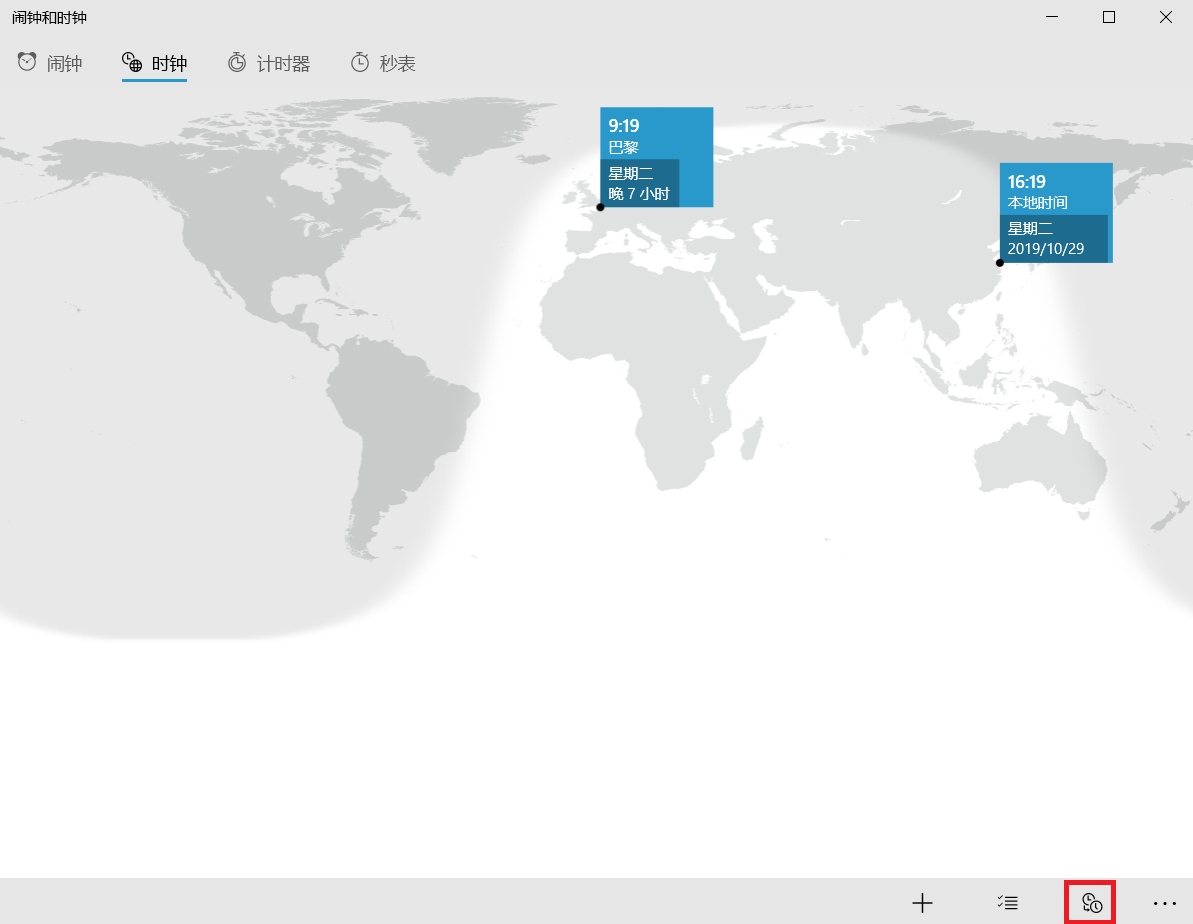Viewport: 1193px width, 924px height.
Task: Click the world clock globe icon
Action: pos(132,63)
